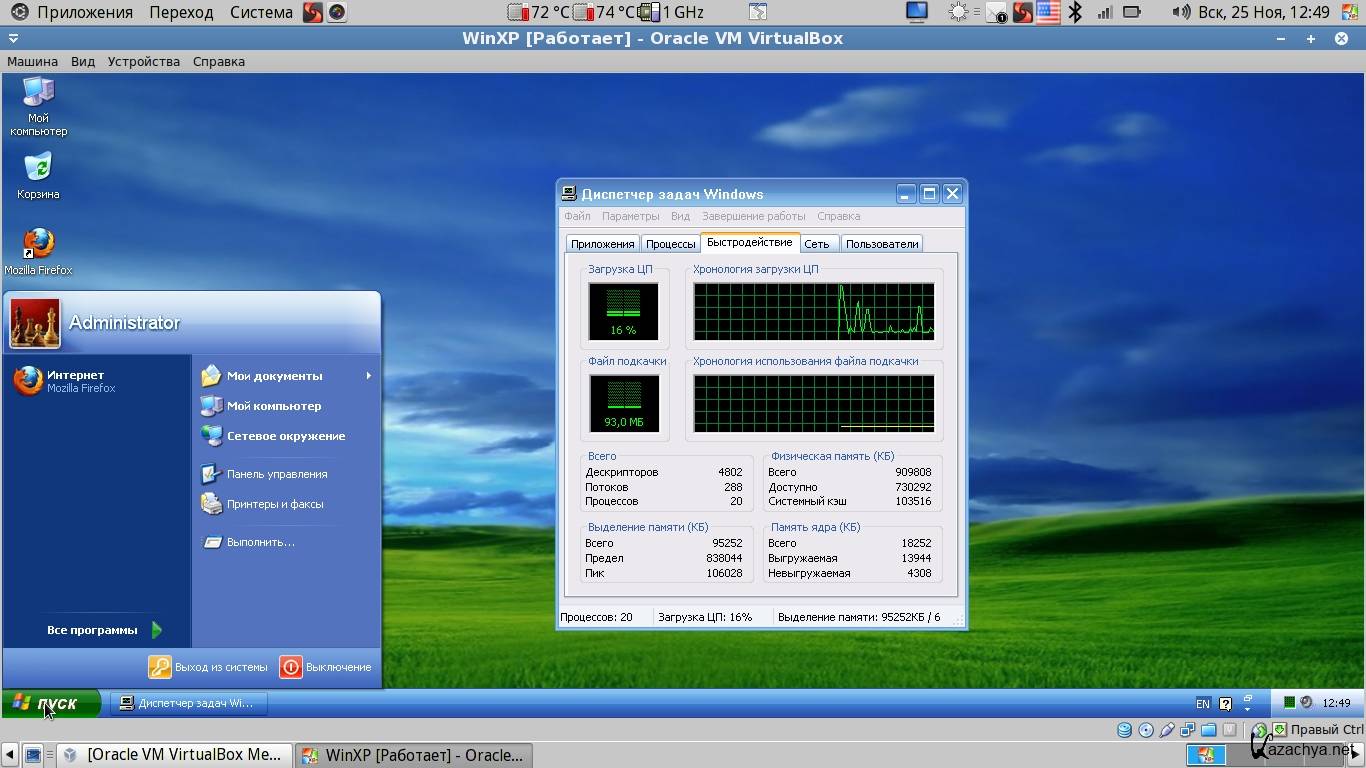Click the question mark help icon in the XP taskbar
This screenshot has height=768, width=1366.
tap(1226, 704)
